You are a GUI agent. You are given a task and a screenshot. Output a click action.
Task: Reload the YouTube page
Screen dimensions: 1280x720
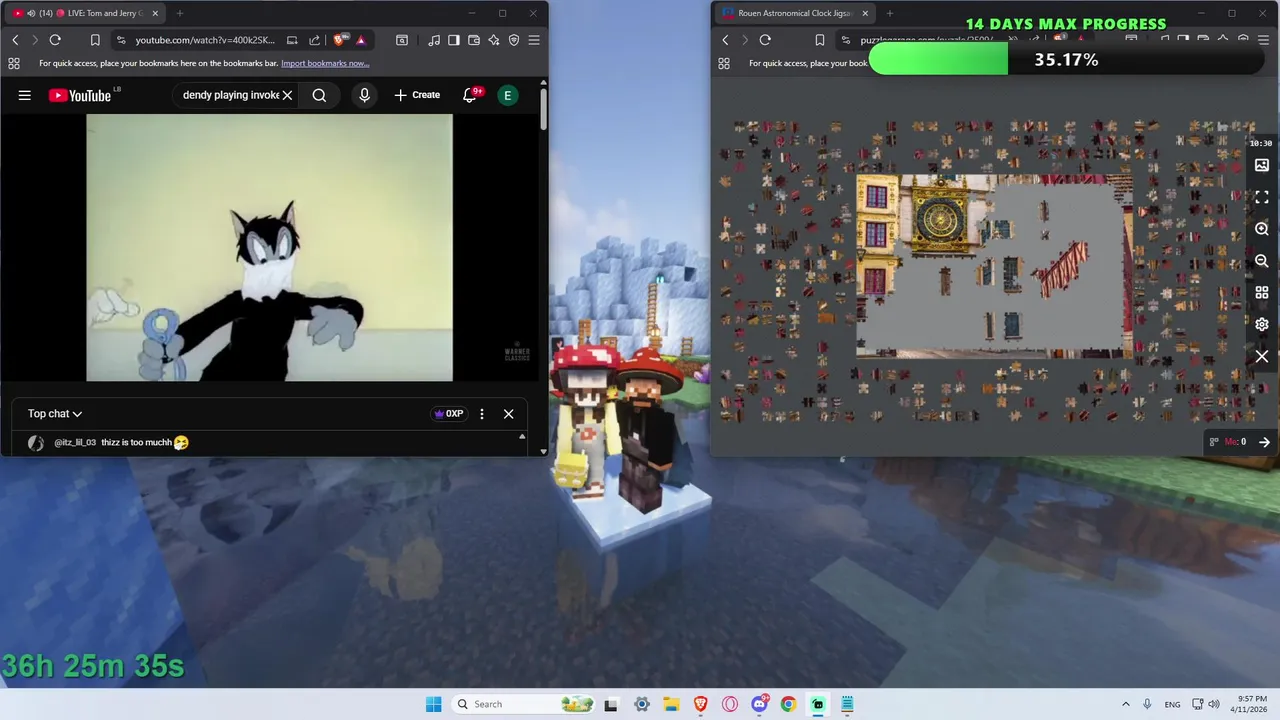click(x=55, y=40)
